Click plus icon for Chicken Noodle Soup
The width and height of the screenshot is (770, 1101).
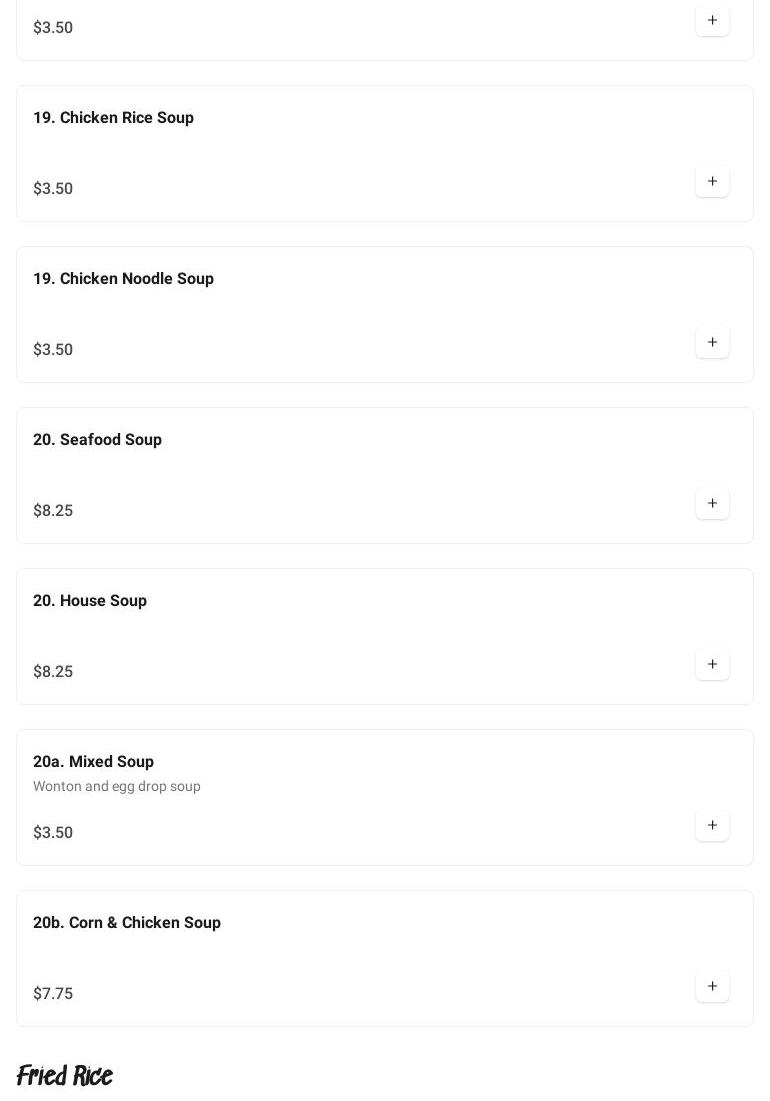(712, 343)
